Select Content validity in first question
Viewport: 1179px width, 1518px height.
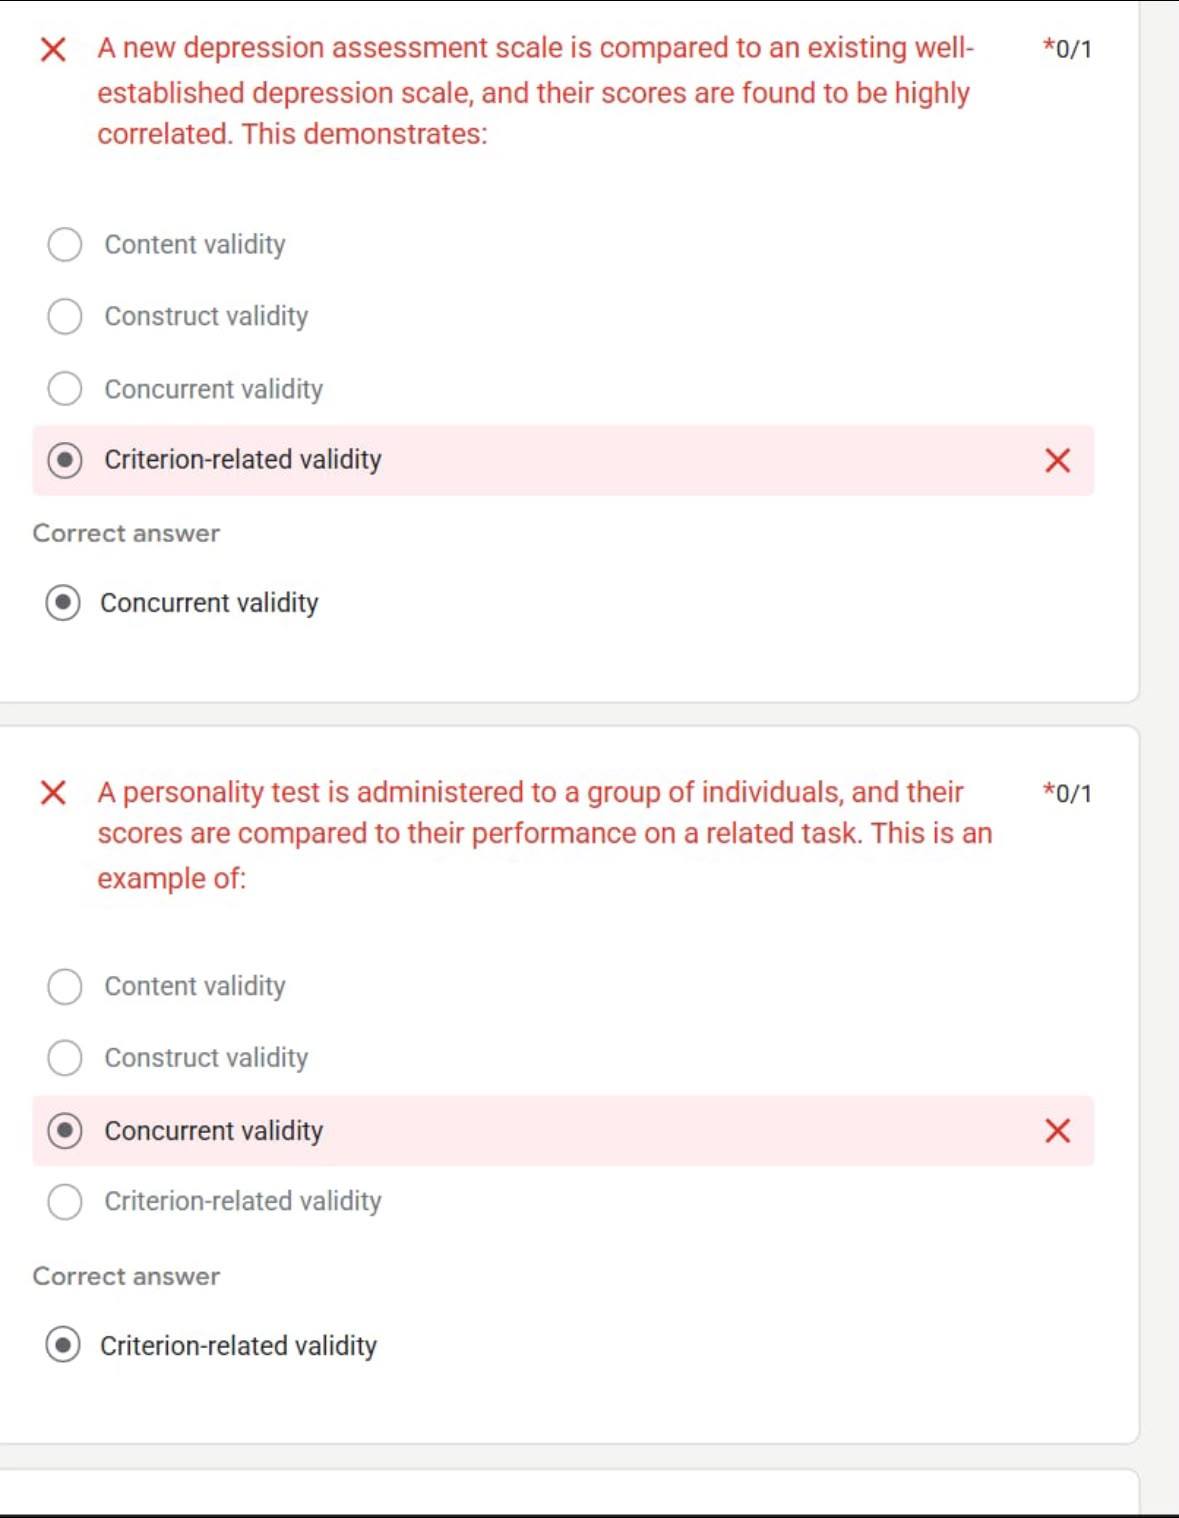65,244
